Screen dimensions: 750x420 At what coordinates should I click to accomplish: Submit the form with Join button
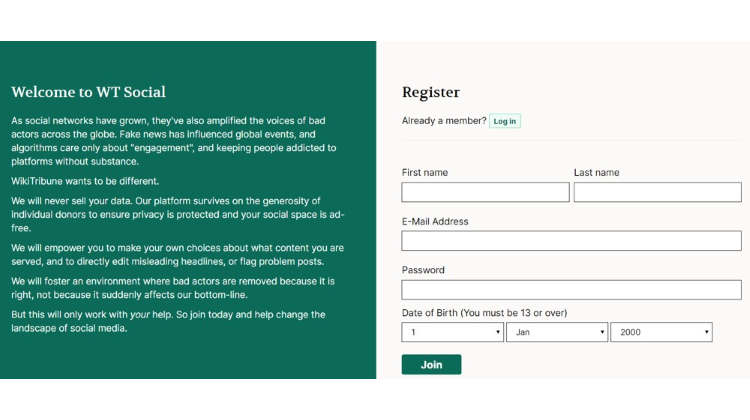431,365
